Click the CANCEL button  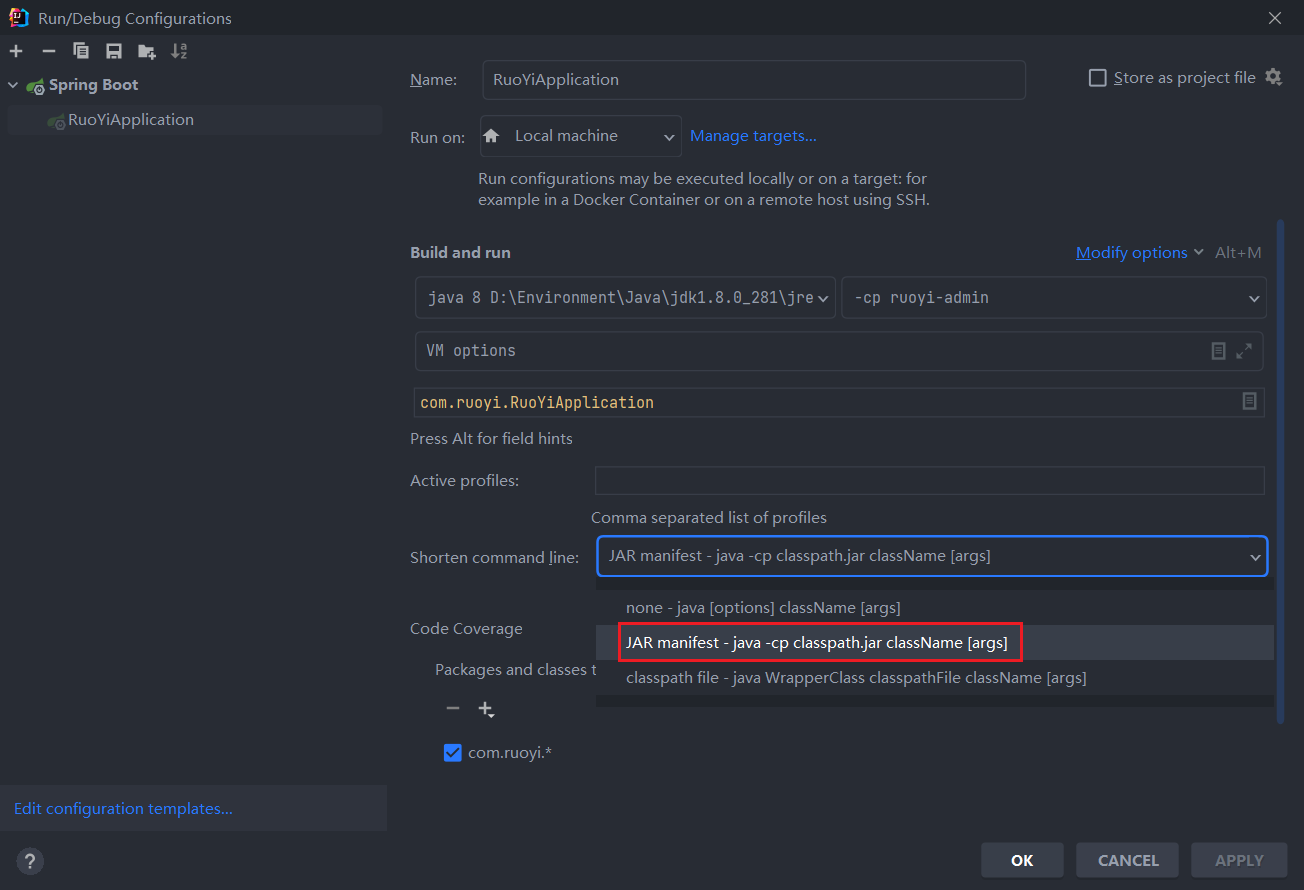[1128, 860]
